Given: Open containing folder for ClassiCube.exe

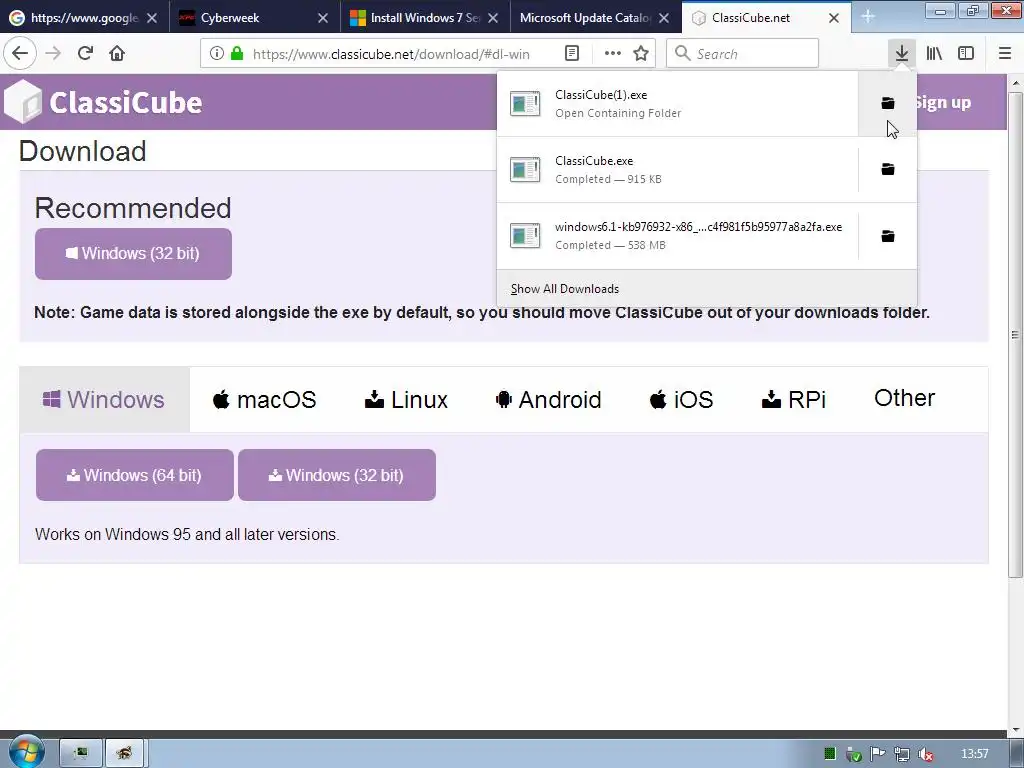Looking at the screenshot, I should tap(888, 170).
